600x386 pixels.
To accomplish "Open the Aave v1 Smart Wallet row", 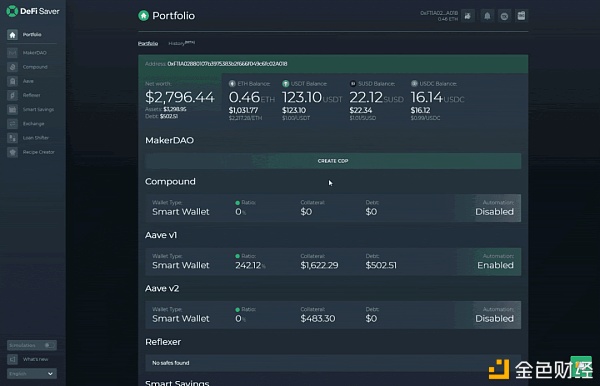I will tap(333, 262).
